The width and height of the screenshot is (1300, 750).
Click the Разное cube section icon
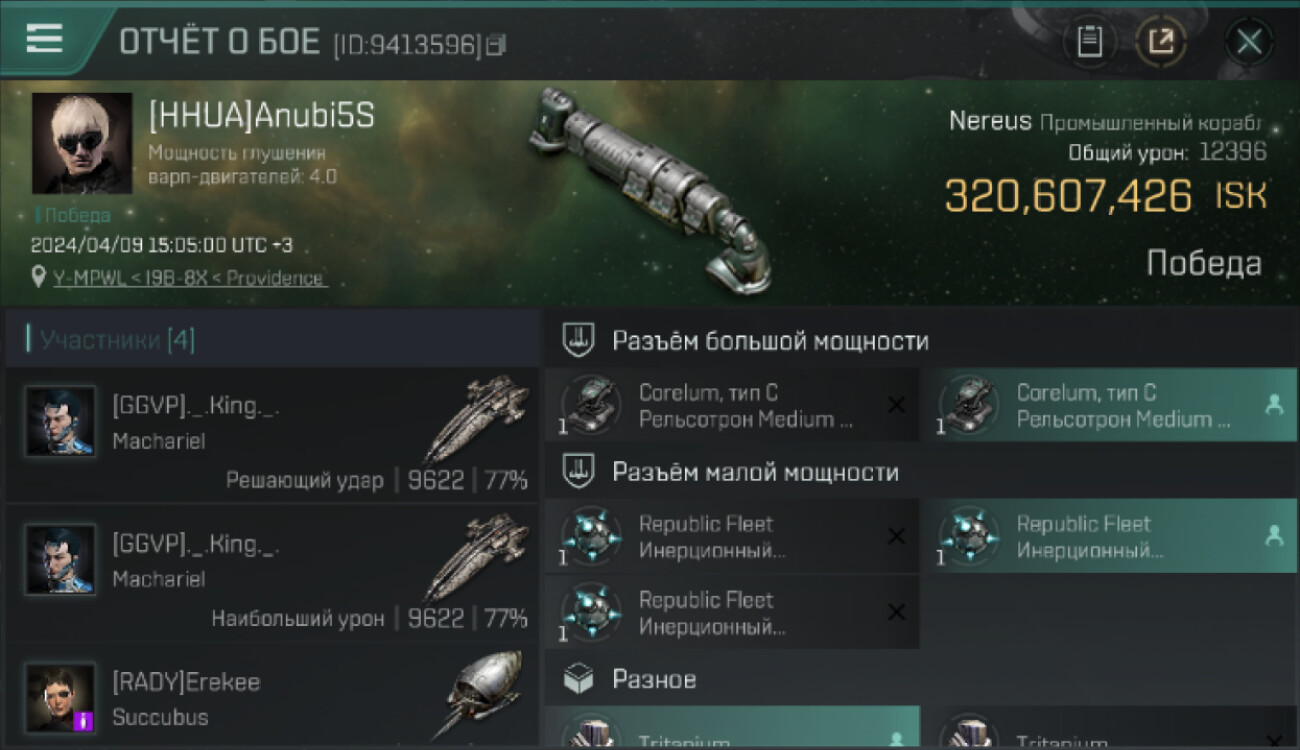pos(580,680)
